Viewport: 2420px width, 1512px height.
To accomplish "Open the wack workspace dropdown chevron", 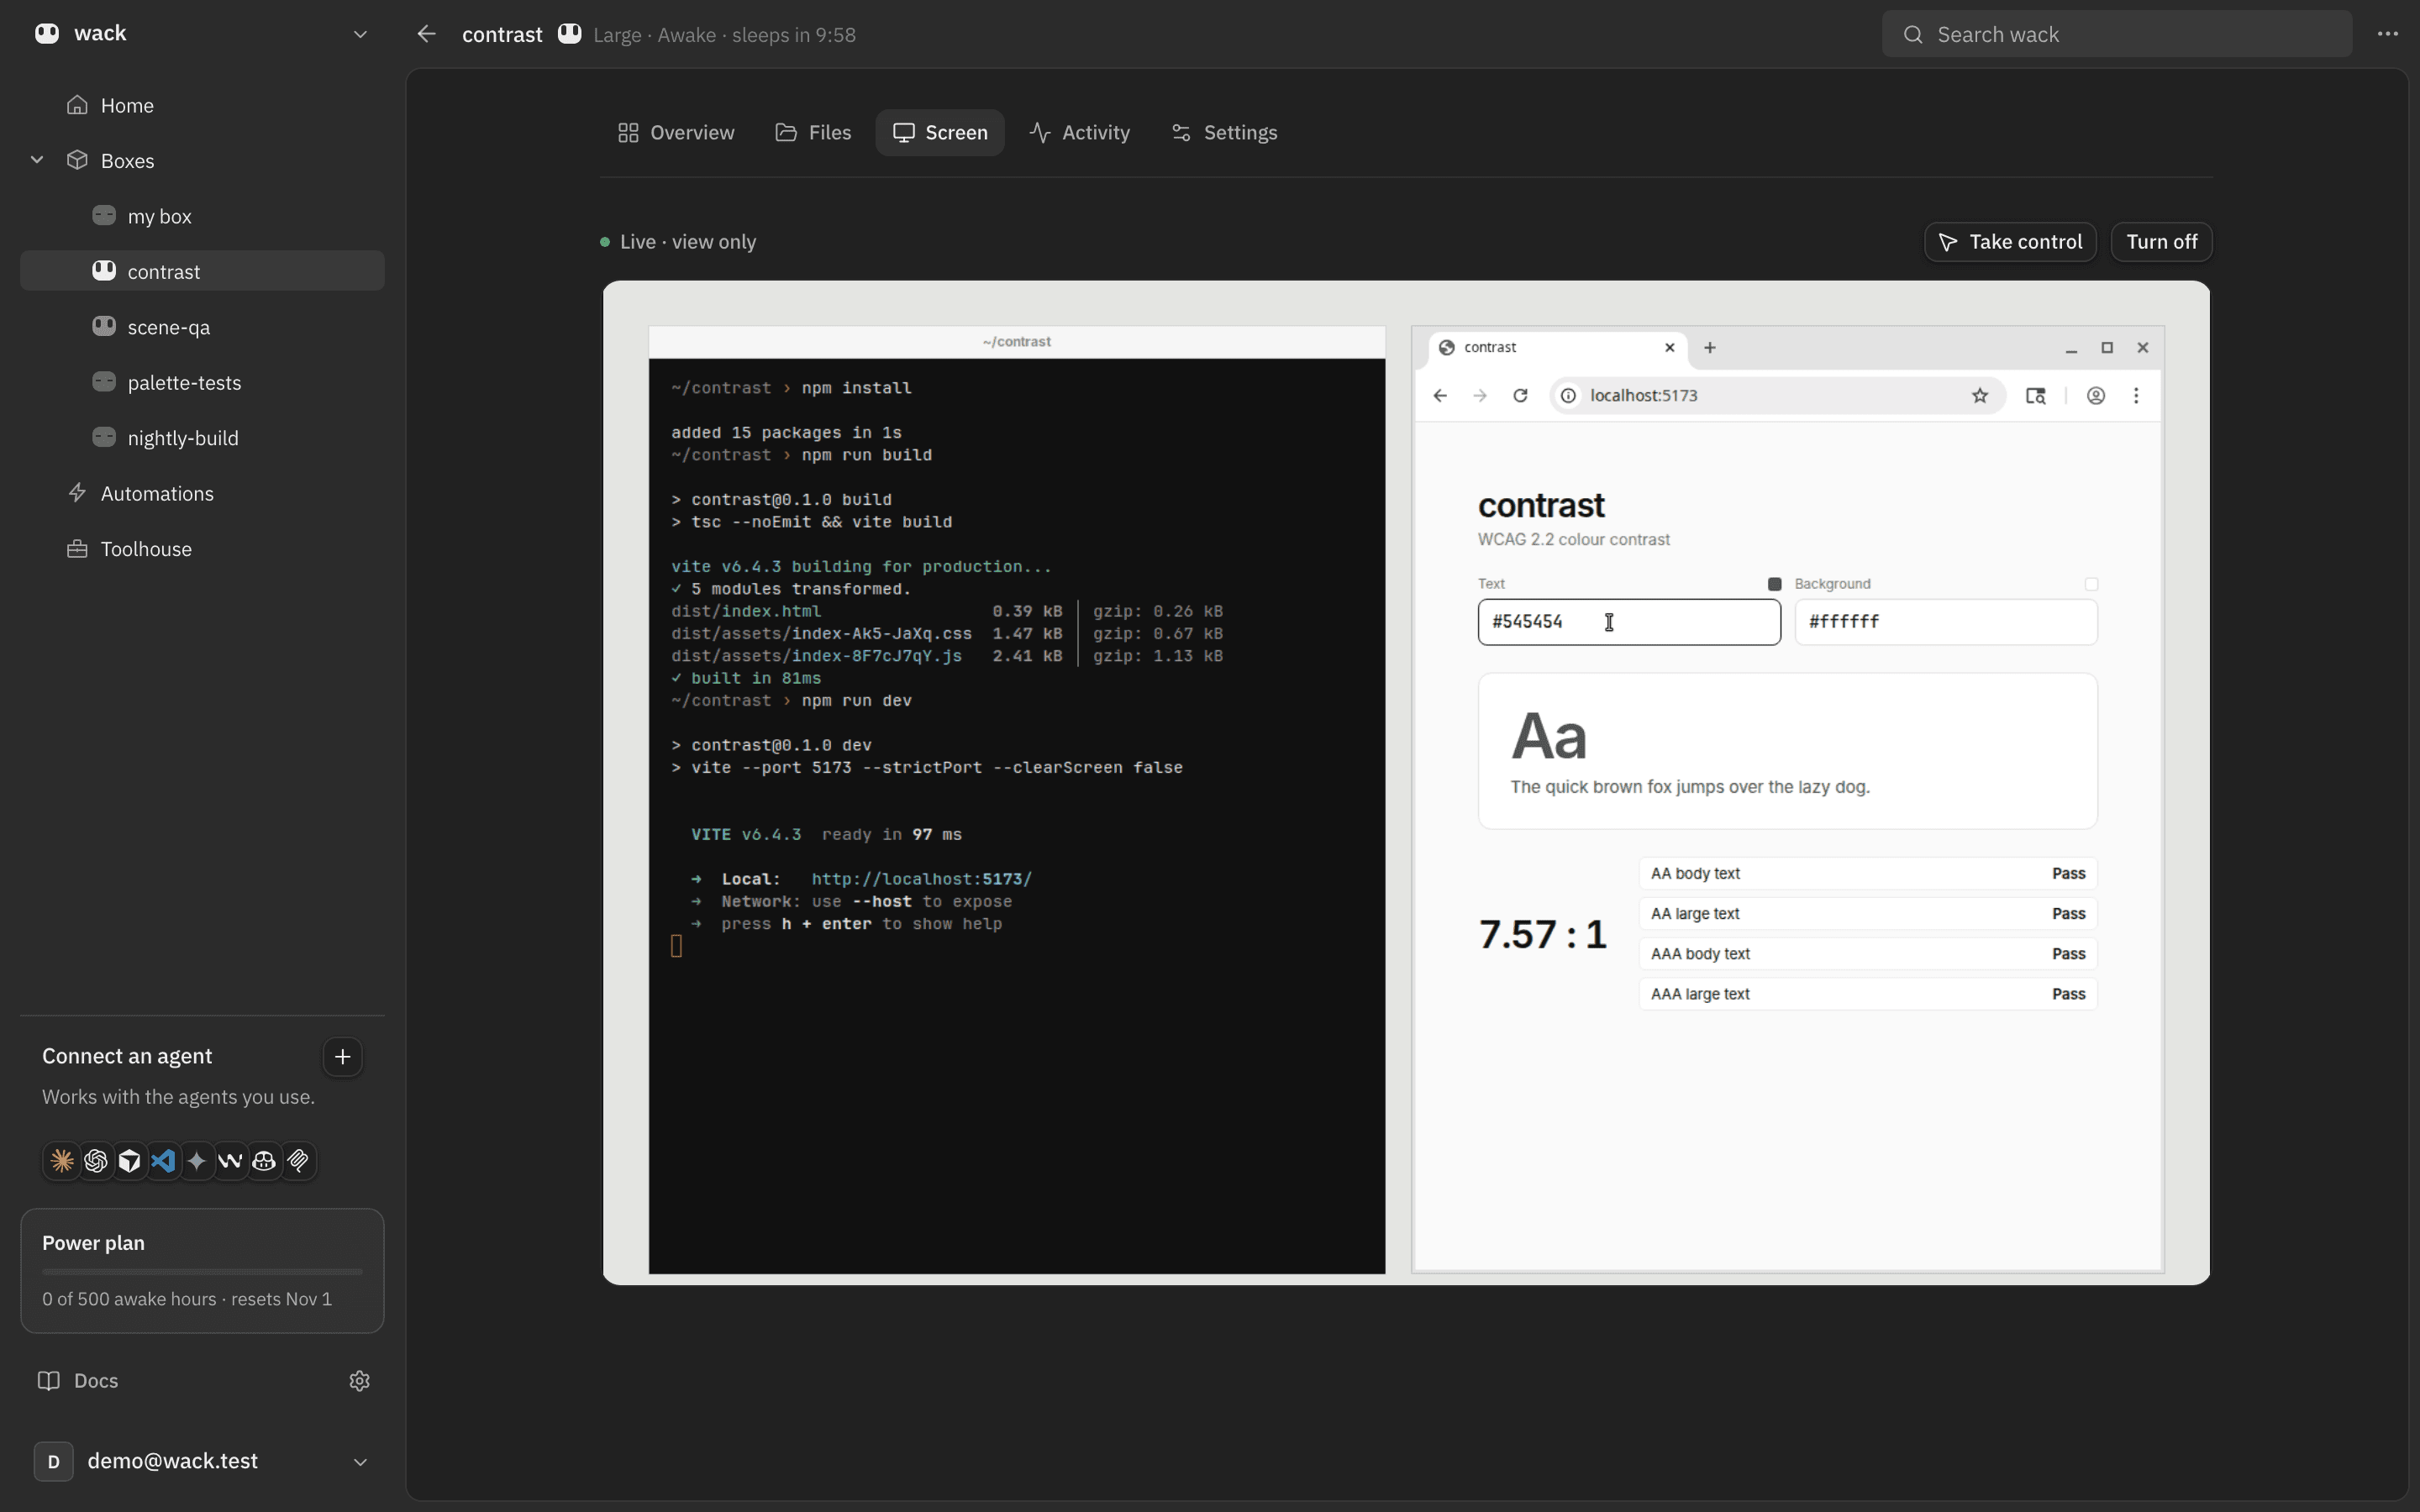I will [x=360, y=34].
